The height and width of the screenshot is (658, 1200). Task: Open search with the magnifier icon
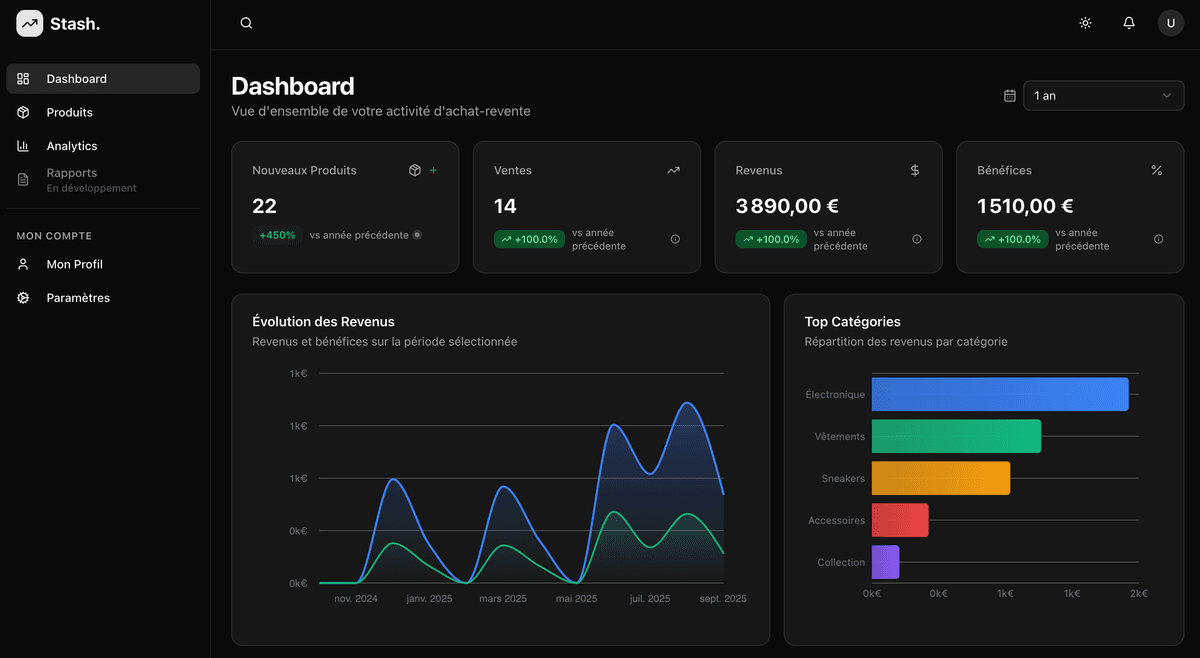pyautogui.click(x=246, y=23)
